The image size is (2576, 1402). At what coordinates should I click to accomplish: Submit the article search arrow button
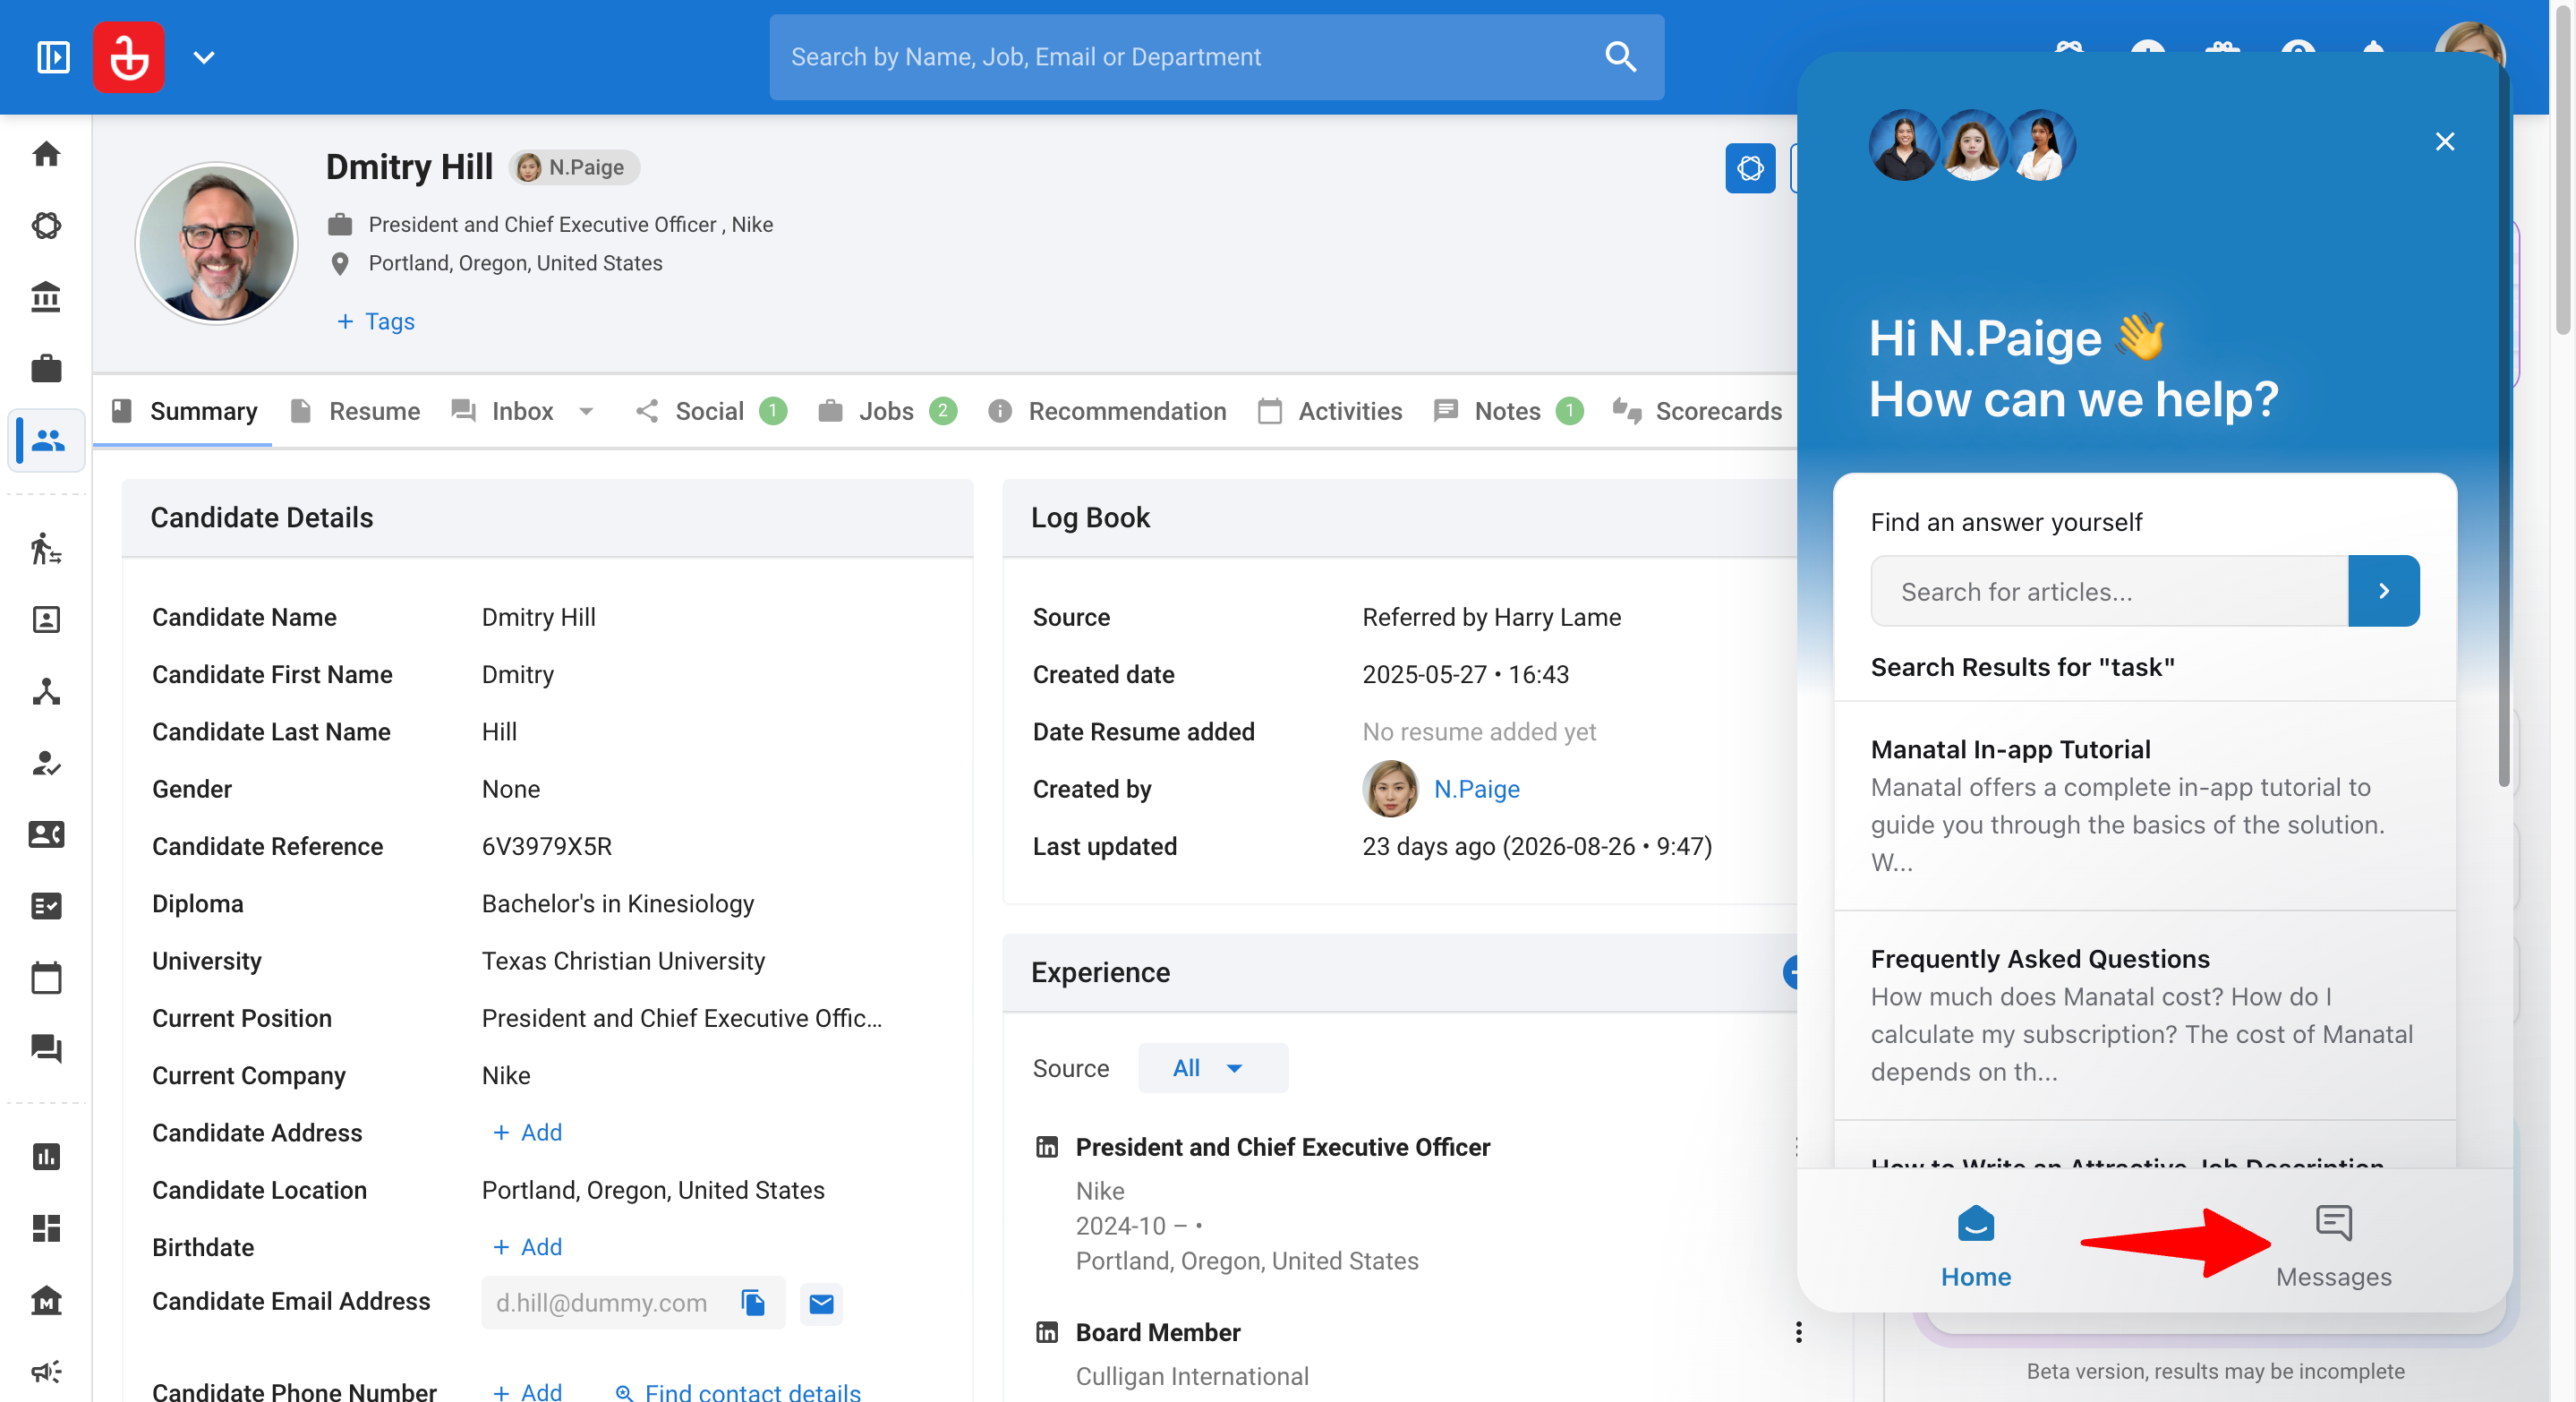tap(2383, 591)
